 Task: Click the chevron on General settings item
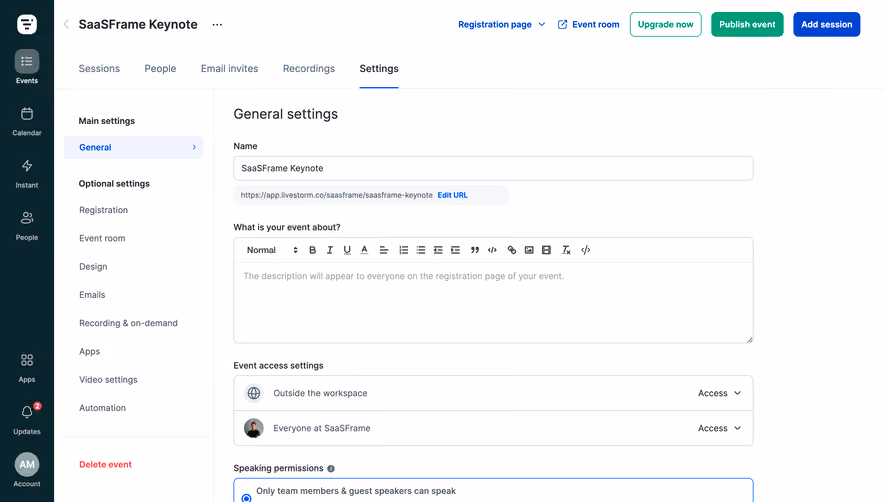(x=194, y=147)
